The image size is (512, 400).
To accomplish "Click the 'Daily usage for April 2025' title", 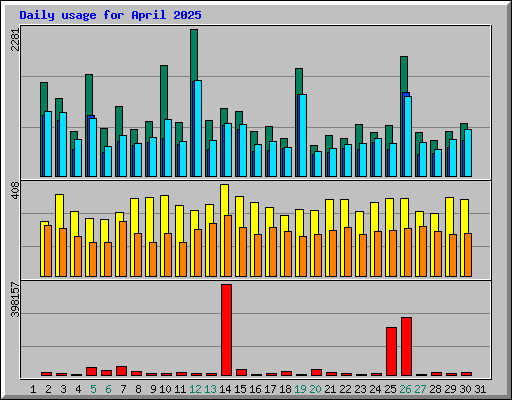I will tap(110, 15).
